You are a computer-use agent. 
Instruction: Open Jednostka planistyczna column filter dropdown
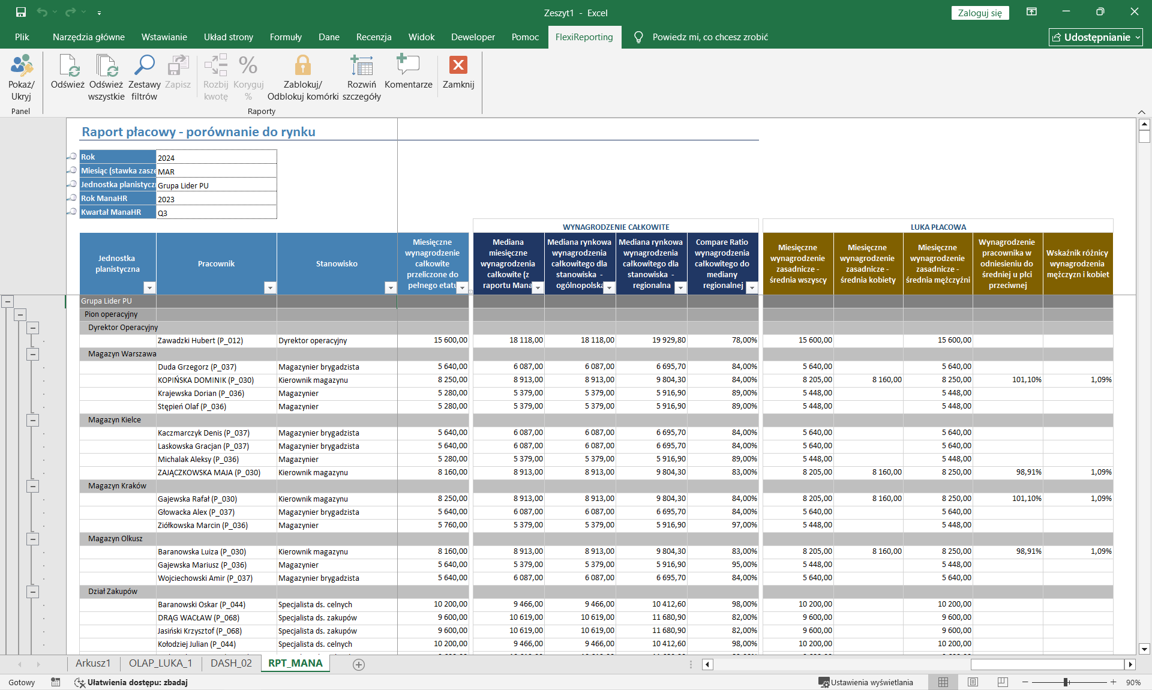[x=149, y=288]
